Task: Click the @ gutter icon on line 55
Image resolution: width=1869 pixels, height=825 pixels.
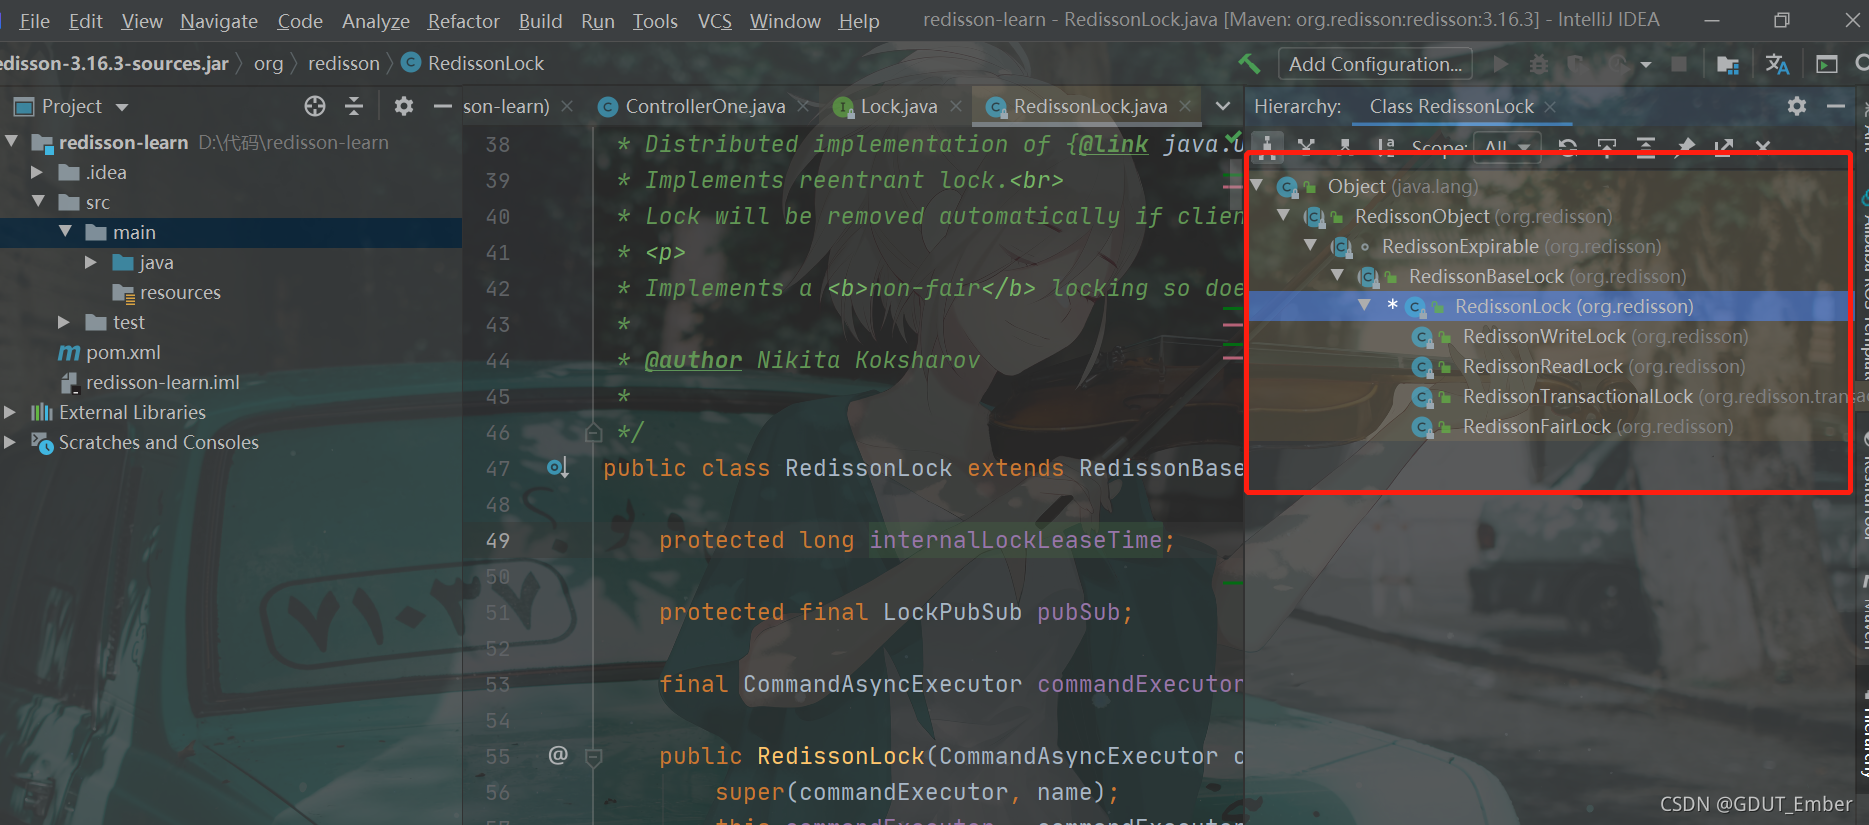Action: tap(558, 755)
